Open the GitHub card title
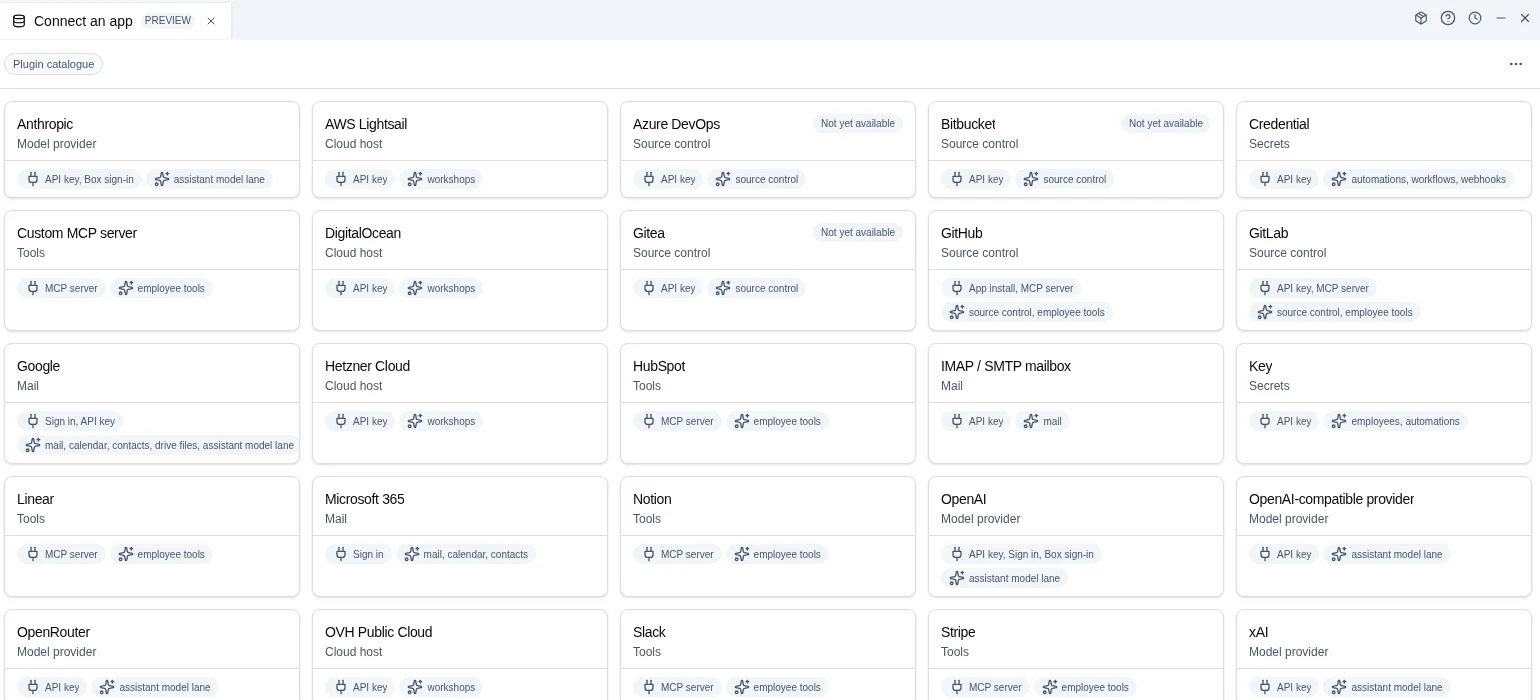1540x700 pixels. tap(961, 233)
